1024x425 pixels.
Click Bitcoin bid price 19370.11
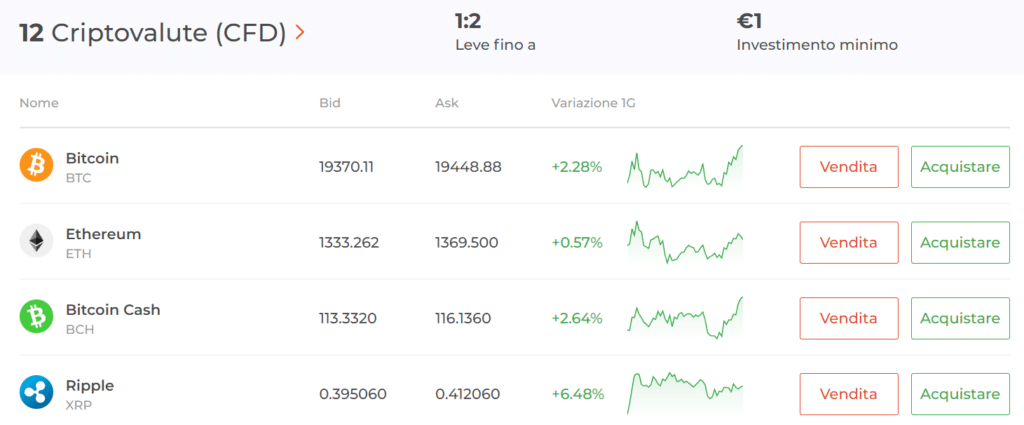click(346, 167)
